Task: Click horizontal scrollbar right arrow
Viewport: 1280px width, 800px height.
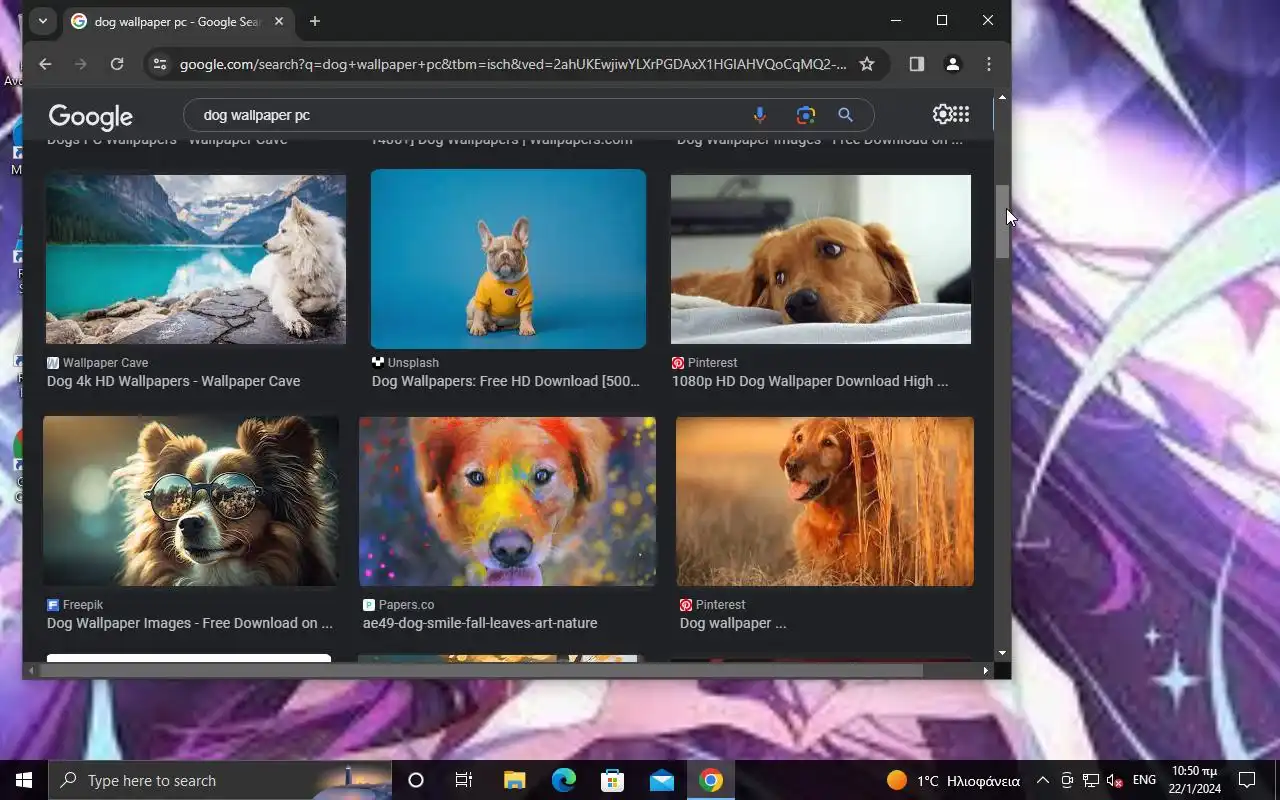Action: (985, 671)
